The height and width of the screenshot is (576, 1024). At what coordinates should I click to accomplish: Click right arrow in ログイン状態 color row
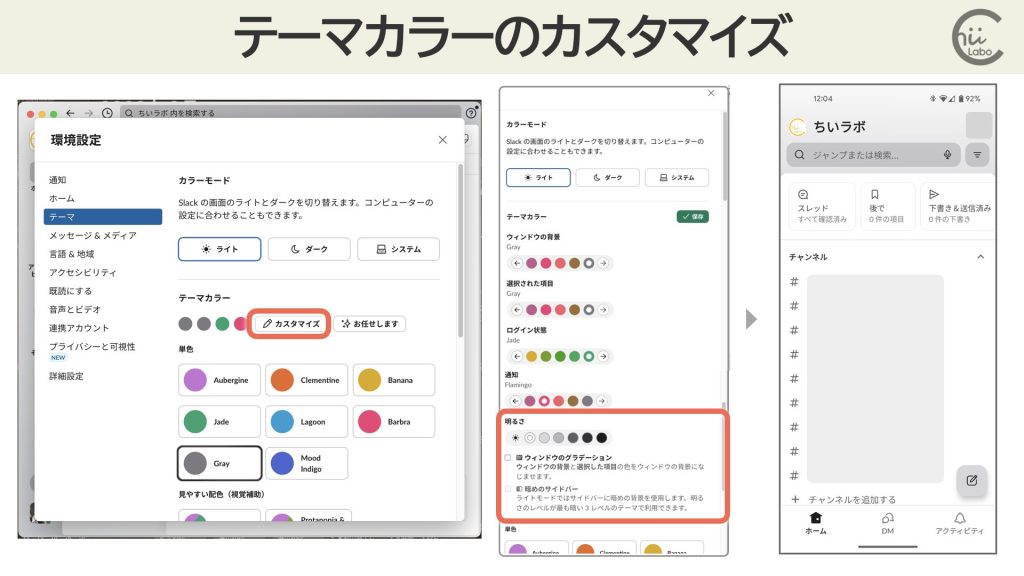coord(603,357)
